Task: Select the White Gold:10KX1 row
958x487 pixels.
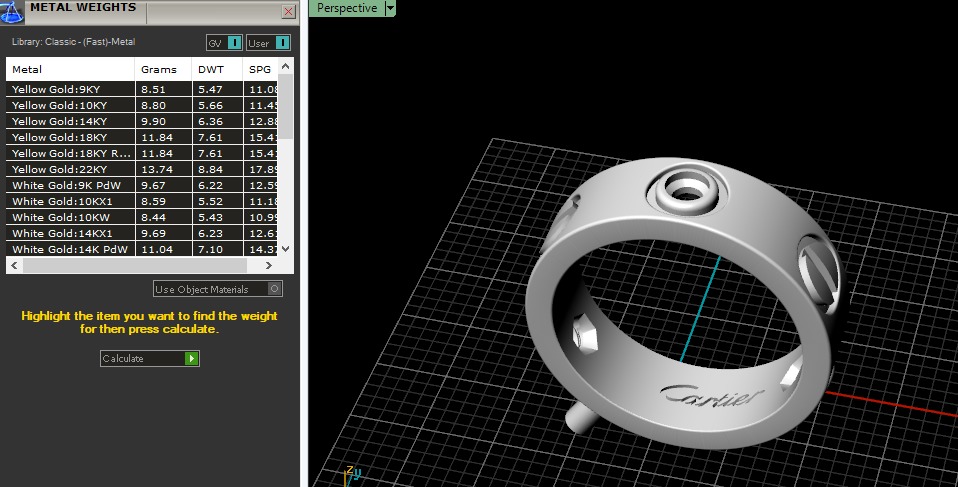Action: [142, 201]
